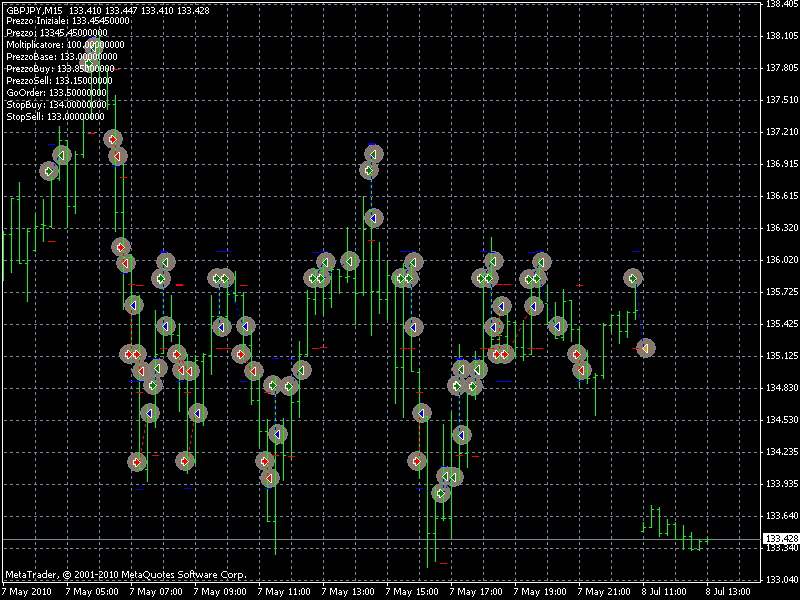Select price scale value 135.725
The height and width of the screenshot is (600, 800).
pos(781,292)
